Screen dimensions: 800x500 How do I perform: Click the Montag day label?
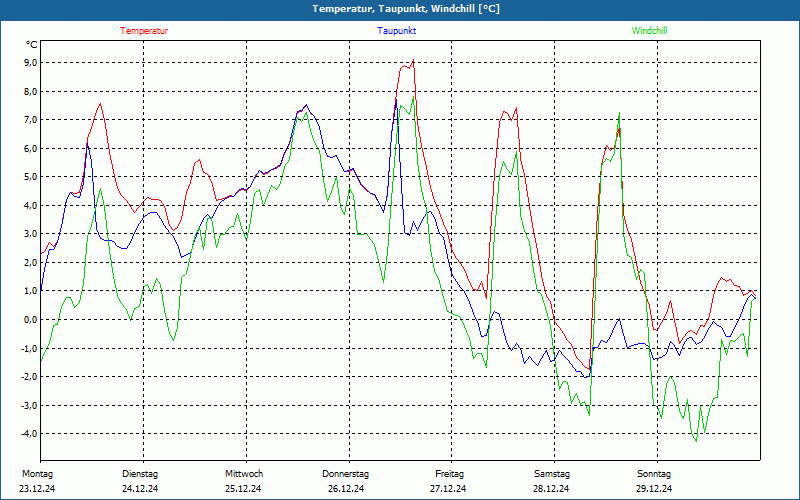pos(37,474)
